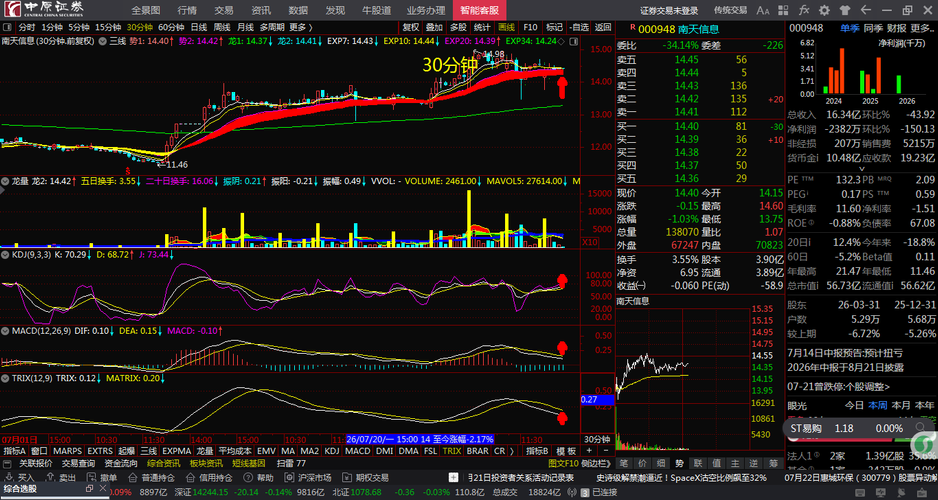This screenshot has height=500, width=938.
Task: Open 沪深市场 in trade bar
Action: (308, 478)
